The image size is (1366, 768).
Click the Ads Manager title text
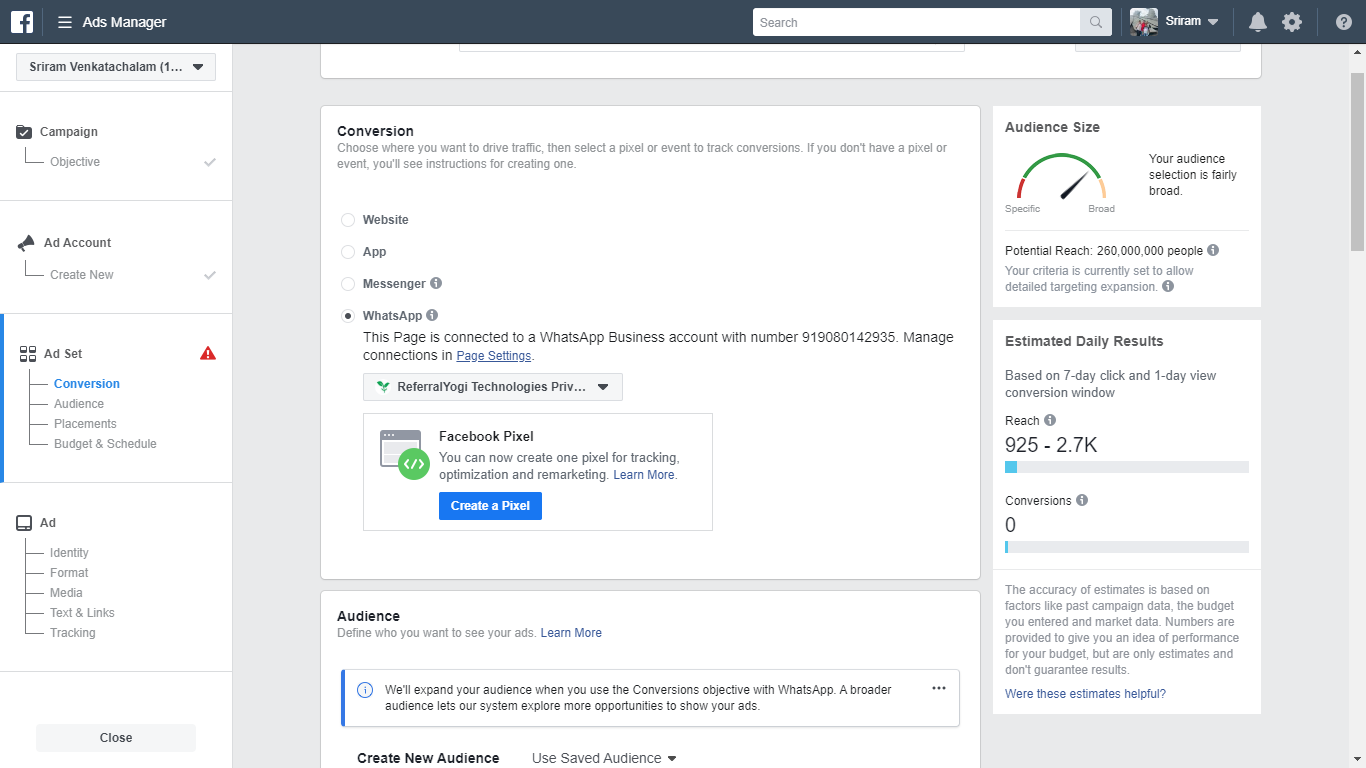click(125, 22)
